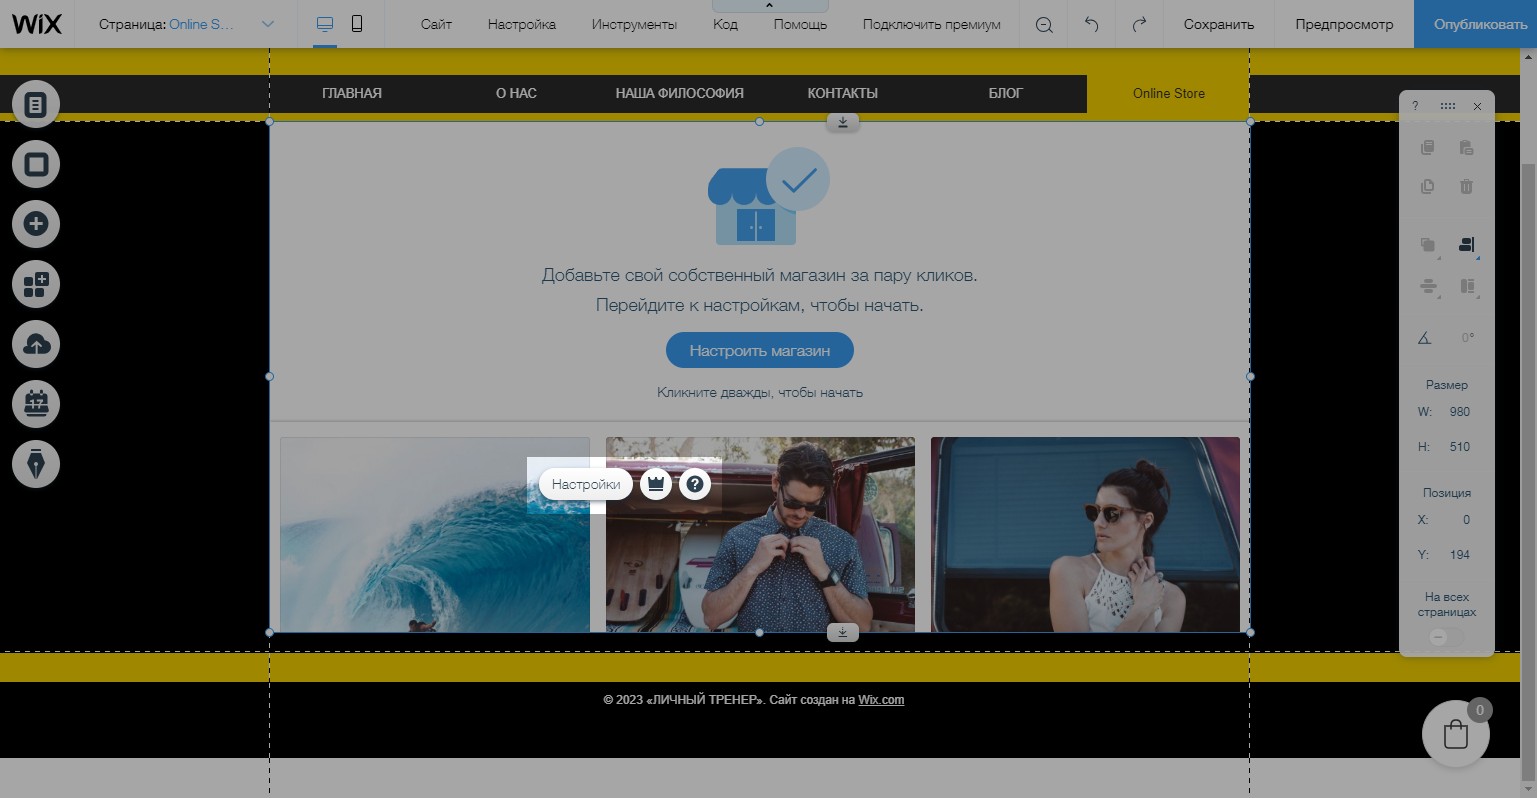The height and width of the screenshot is (798, 1537).
Task: Click the woman in sunglasses product thumbnail
Action: (x=1085, y=535)
